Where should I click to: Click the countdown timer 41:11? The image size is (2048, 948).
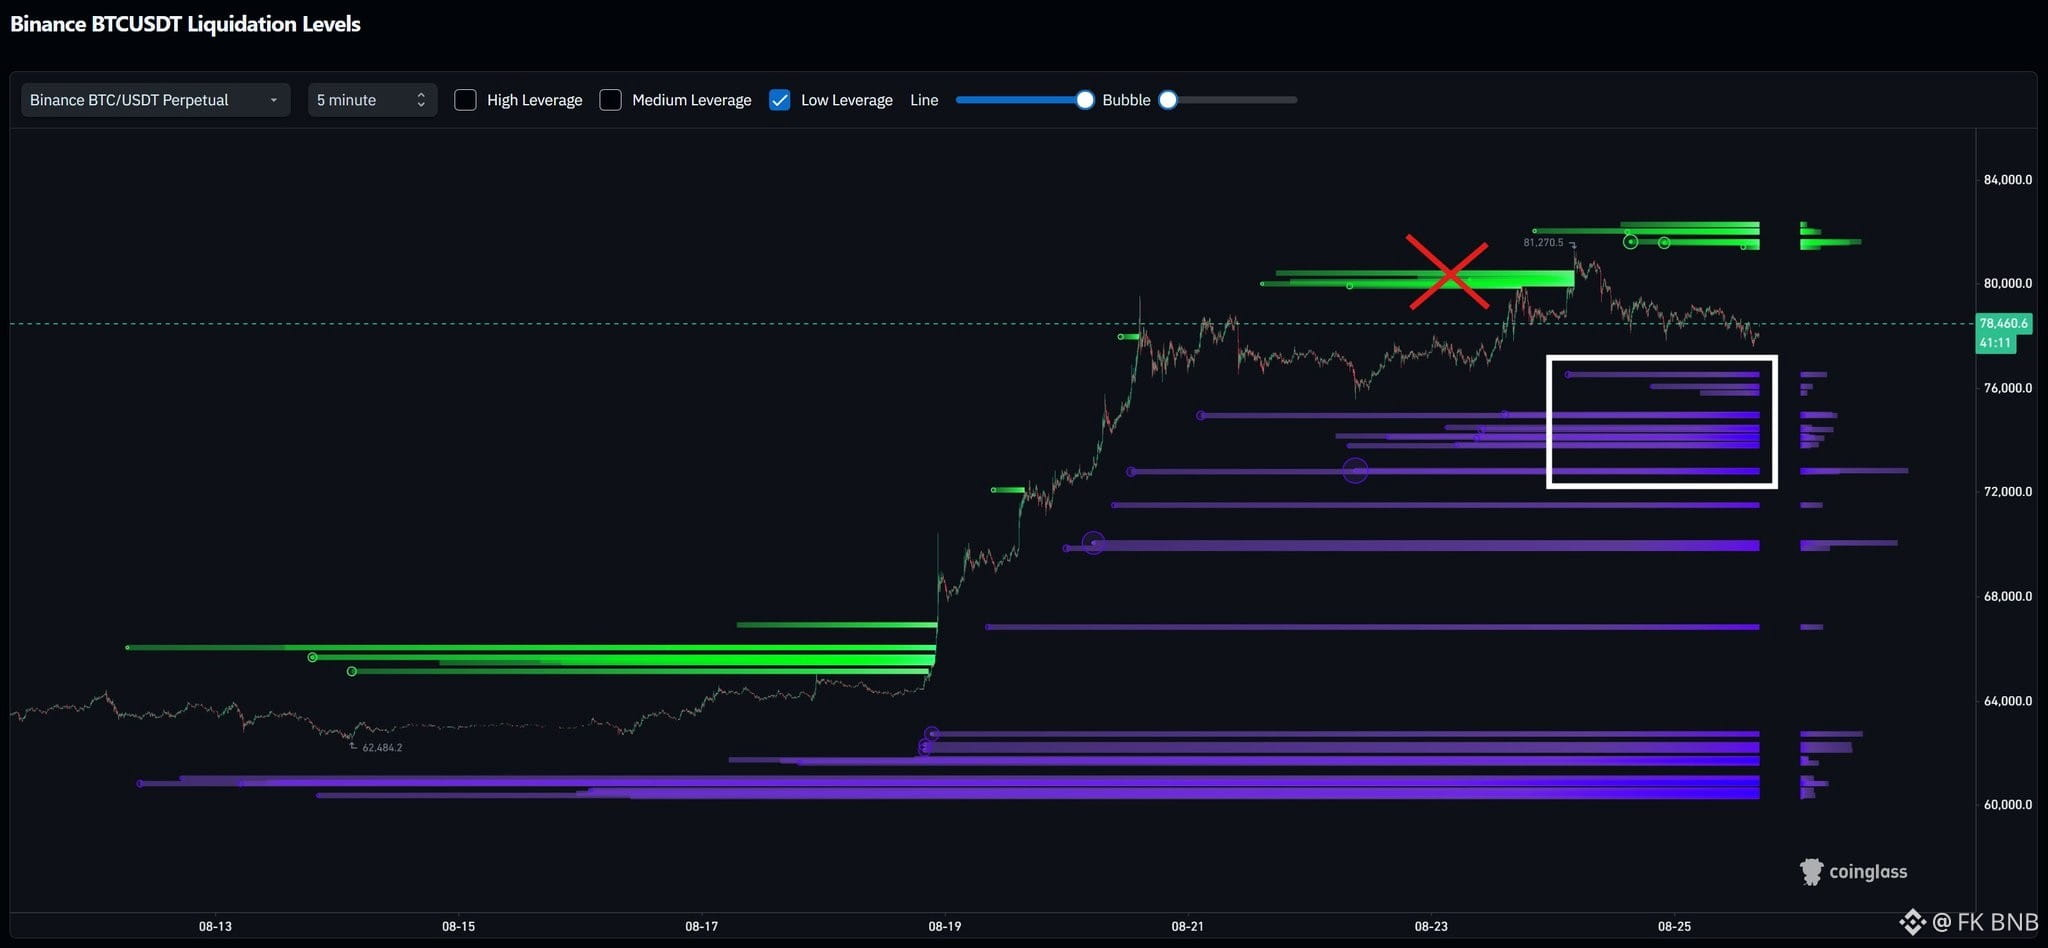[x=1995, y=343]
